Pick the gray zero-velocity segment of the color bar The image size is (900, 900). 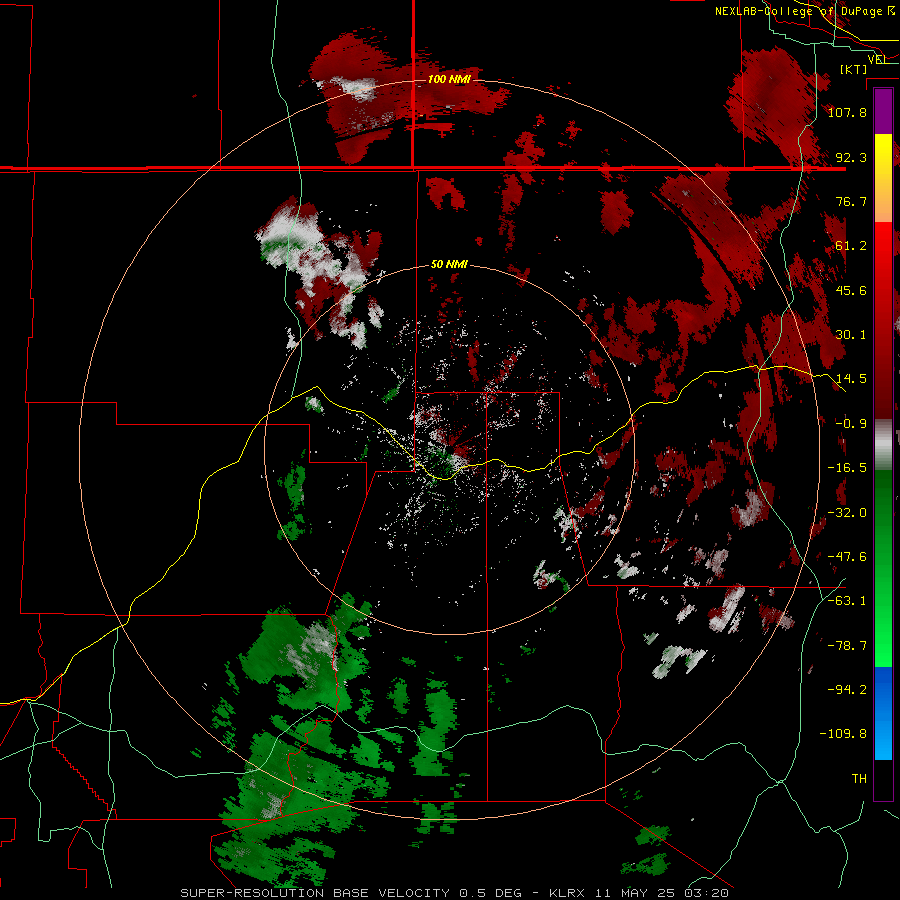(883, 445)
